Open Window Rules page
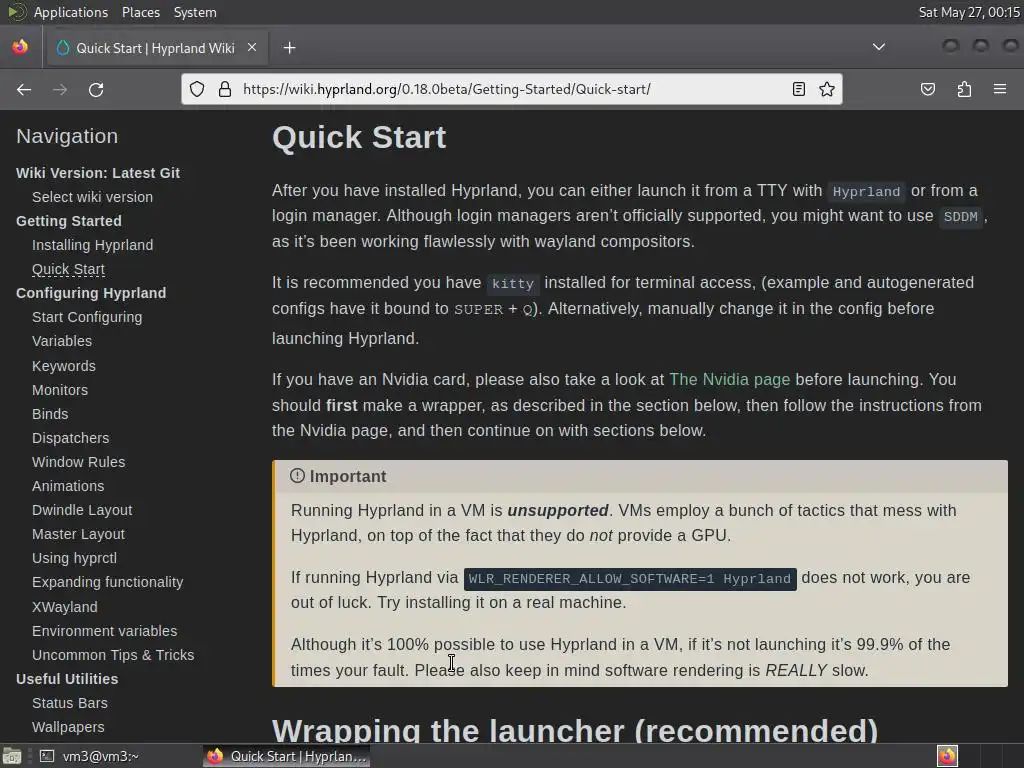The width and height of the screenshot is (1024, 768). point(78,462)
